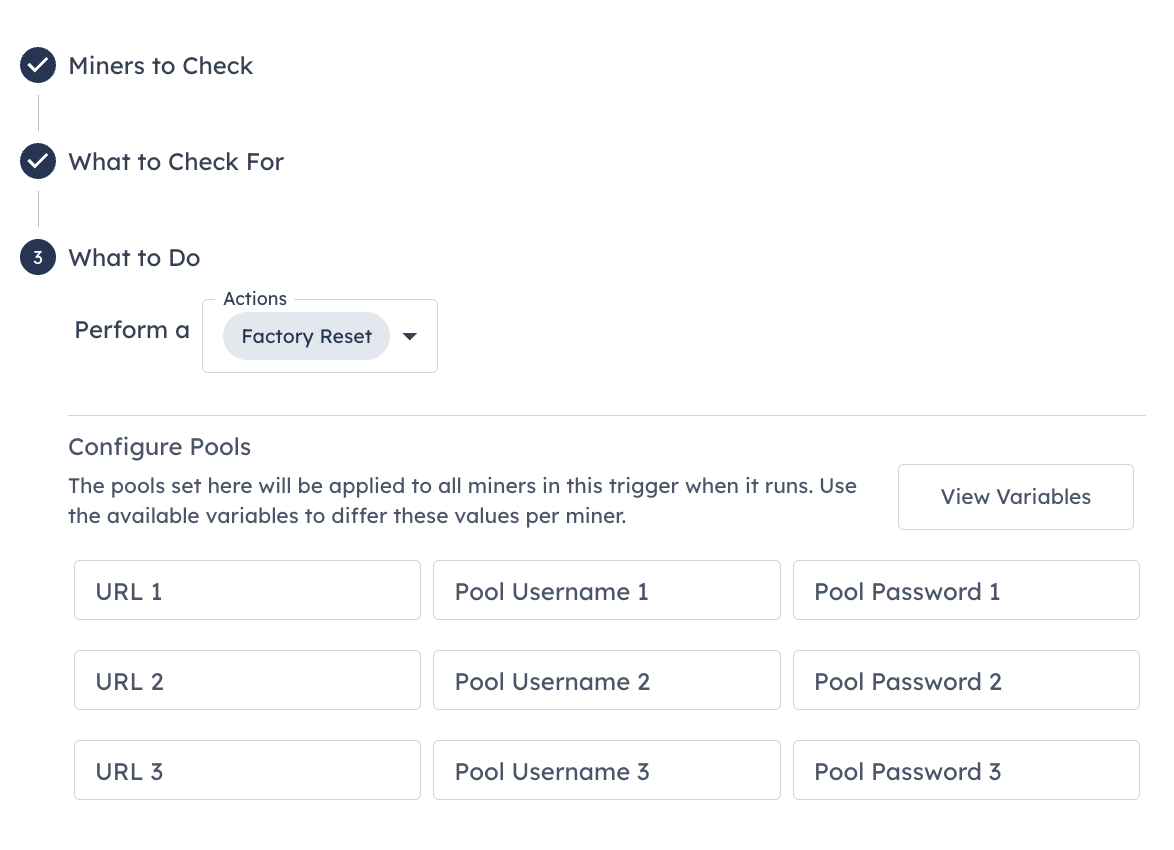1174x850 pixels.
Task: Focus the URL 3 input field
Action: coord(247,770)
